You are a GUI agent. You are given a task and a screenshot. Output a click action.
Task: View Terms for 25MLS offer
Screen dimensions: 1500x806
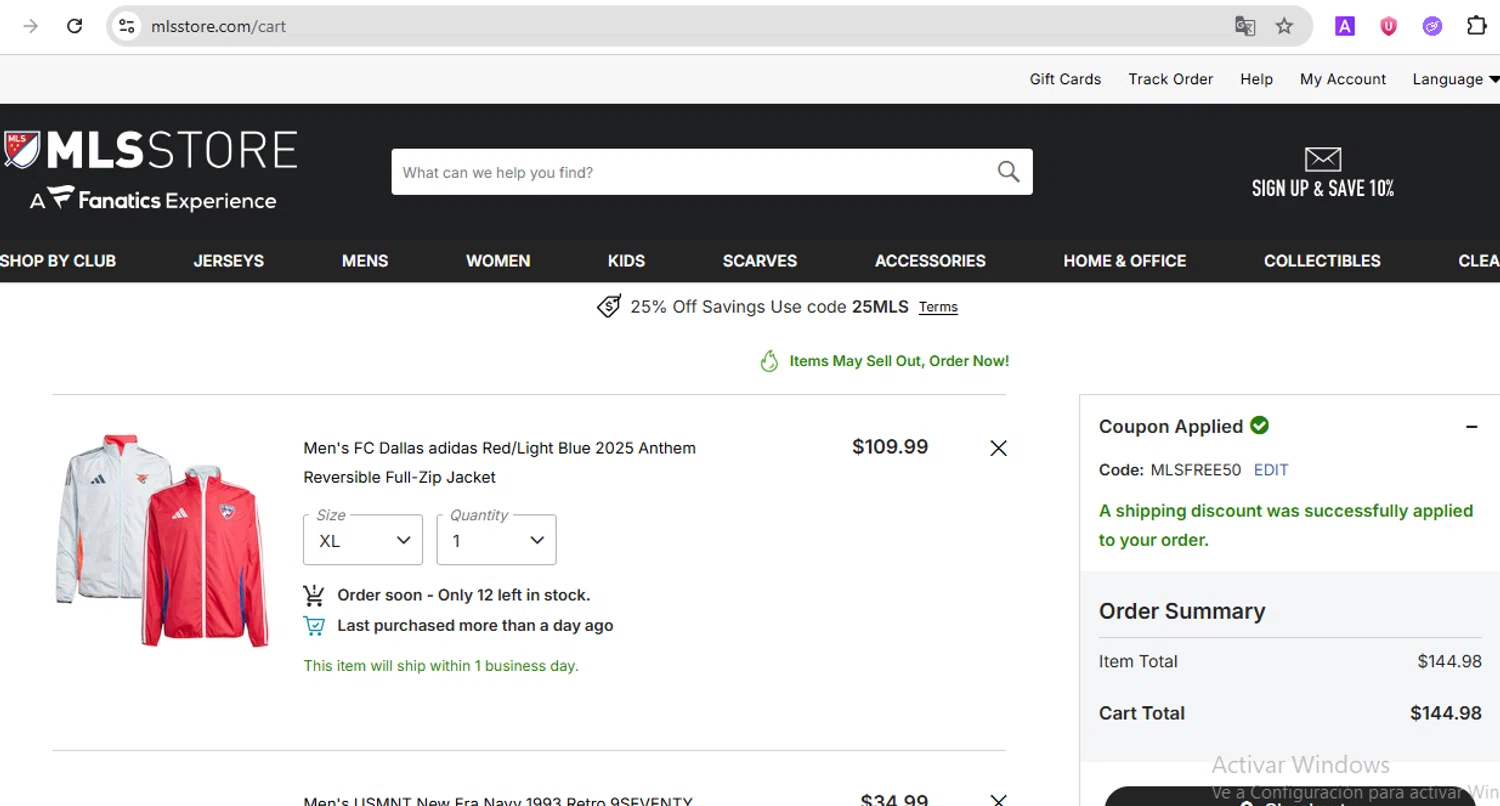tap(938, 307)
